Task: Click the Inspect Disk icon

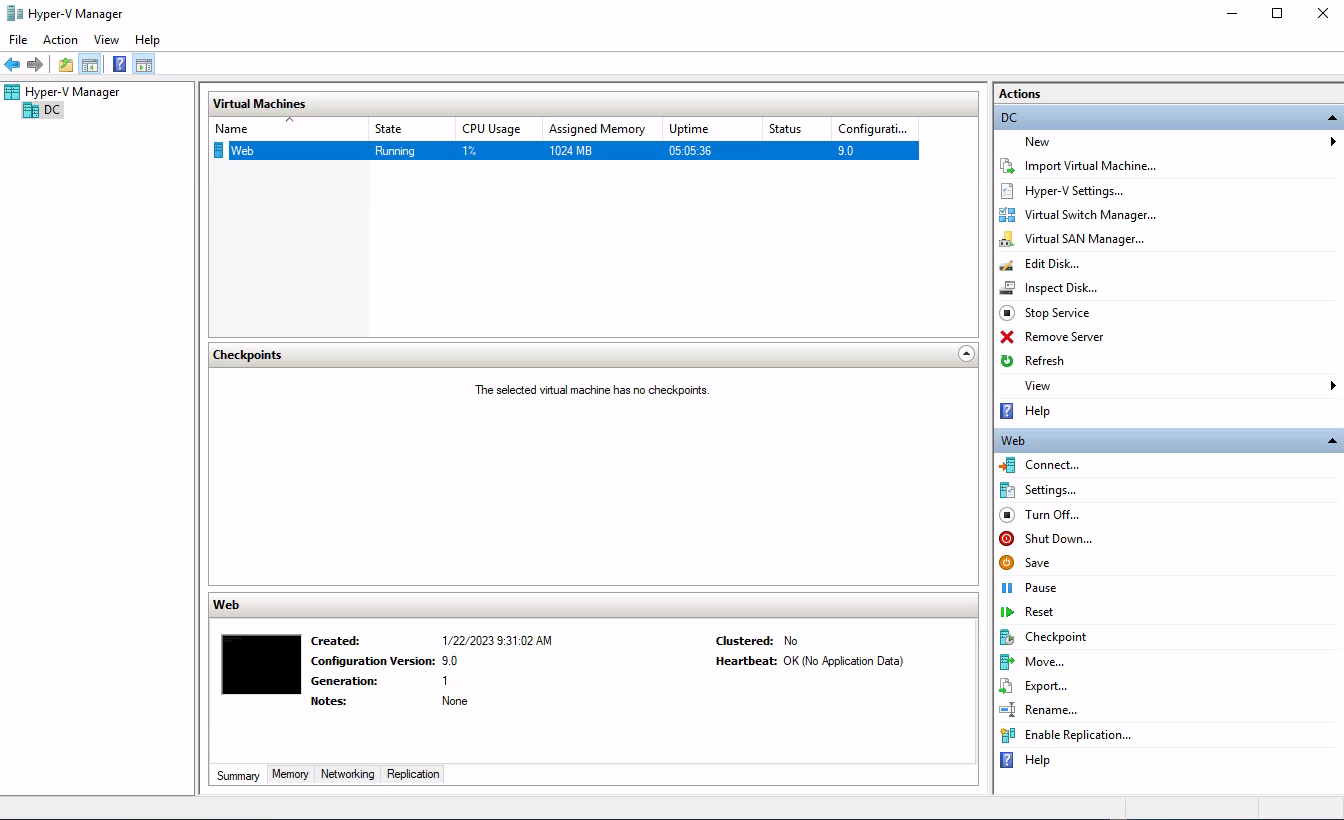Action: click(1007, 288)
